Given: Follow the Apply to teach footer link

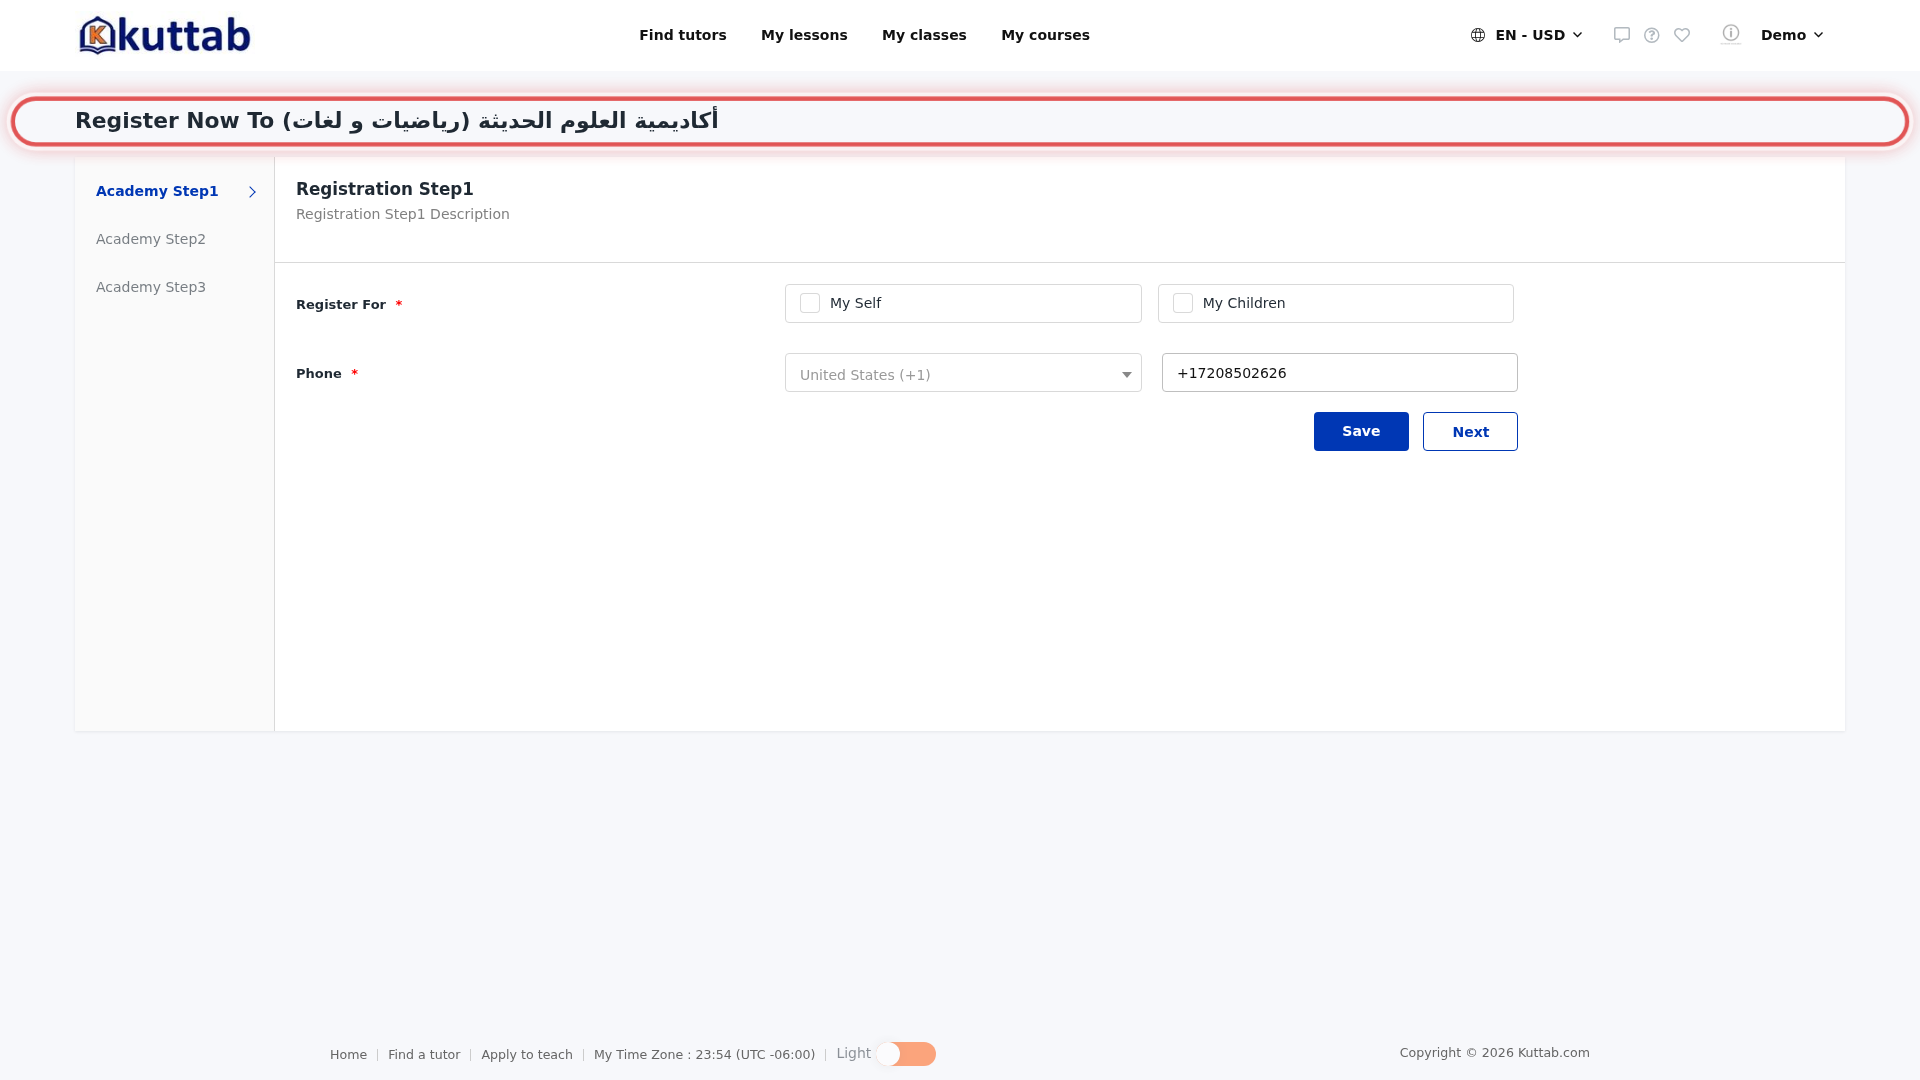Looking at the screenshot, I should pos(527,1055).
